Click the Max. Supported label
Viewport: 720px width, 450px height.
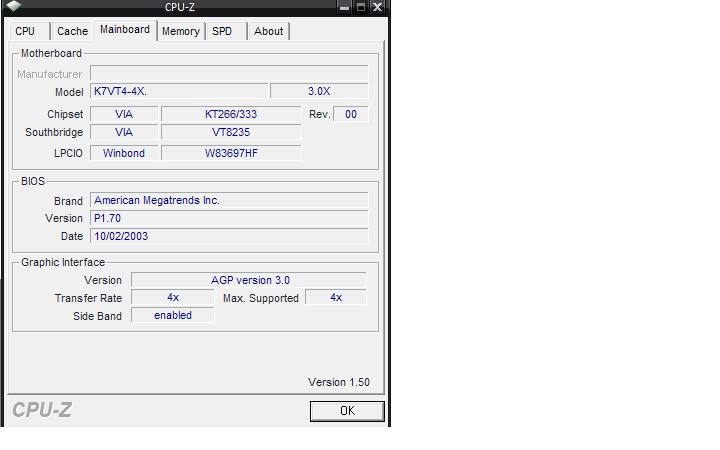pos(261,298)
